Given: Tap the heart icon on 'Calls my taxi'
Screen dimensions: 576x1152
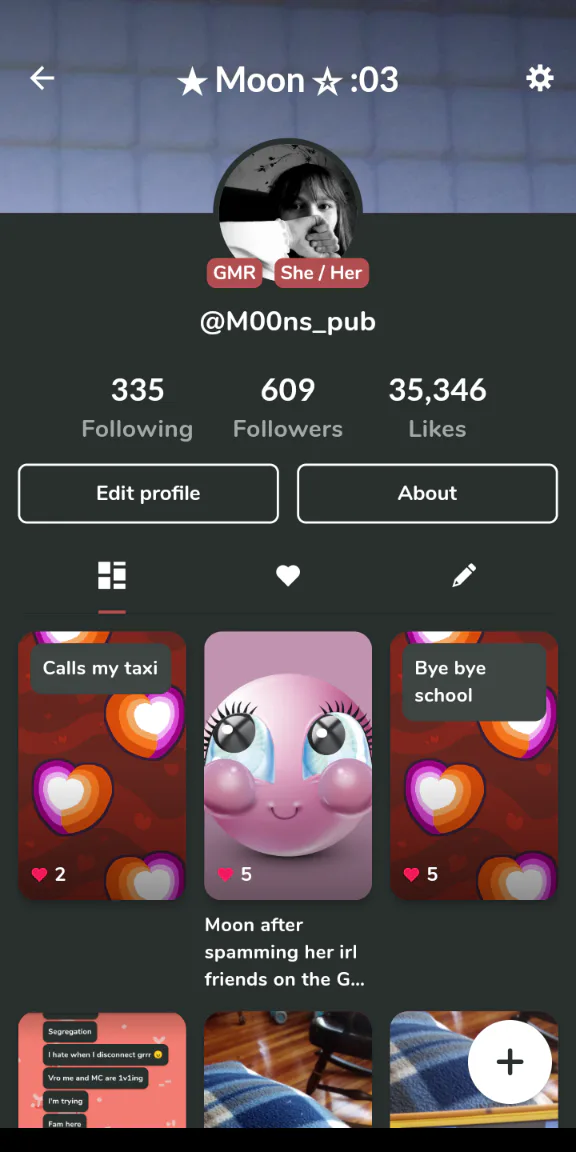Looking at the screenshot, I should 40,874.
